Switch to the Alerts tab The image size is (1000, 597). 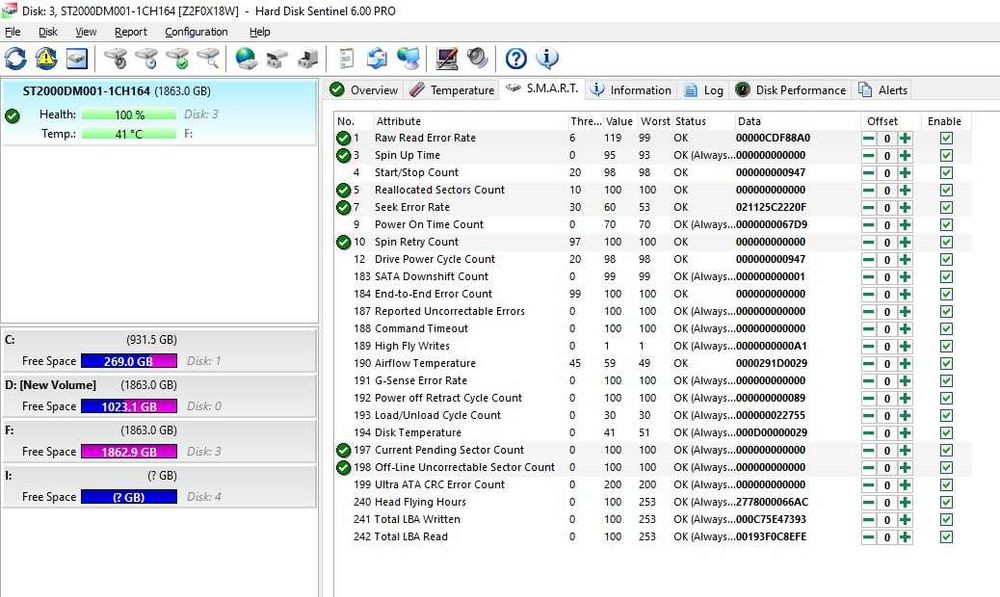click(883, 90)
